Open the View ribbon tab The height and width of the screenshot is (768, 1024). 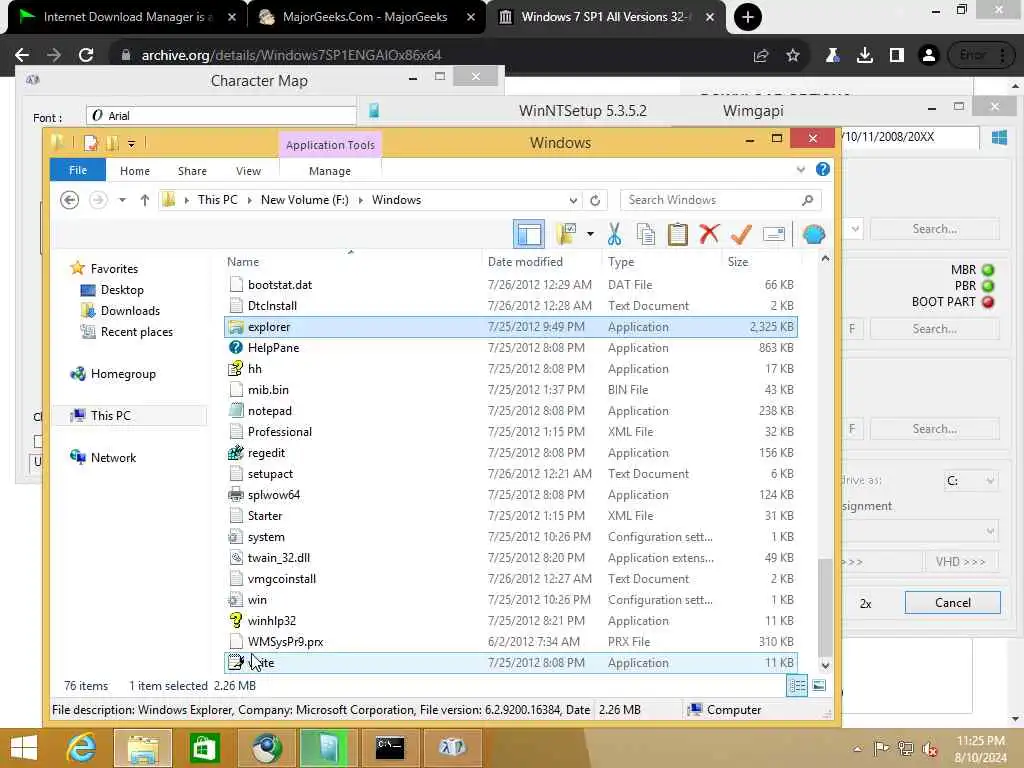pyautogui.click(x=248, y=170)
